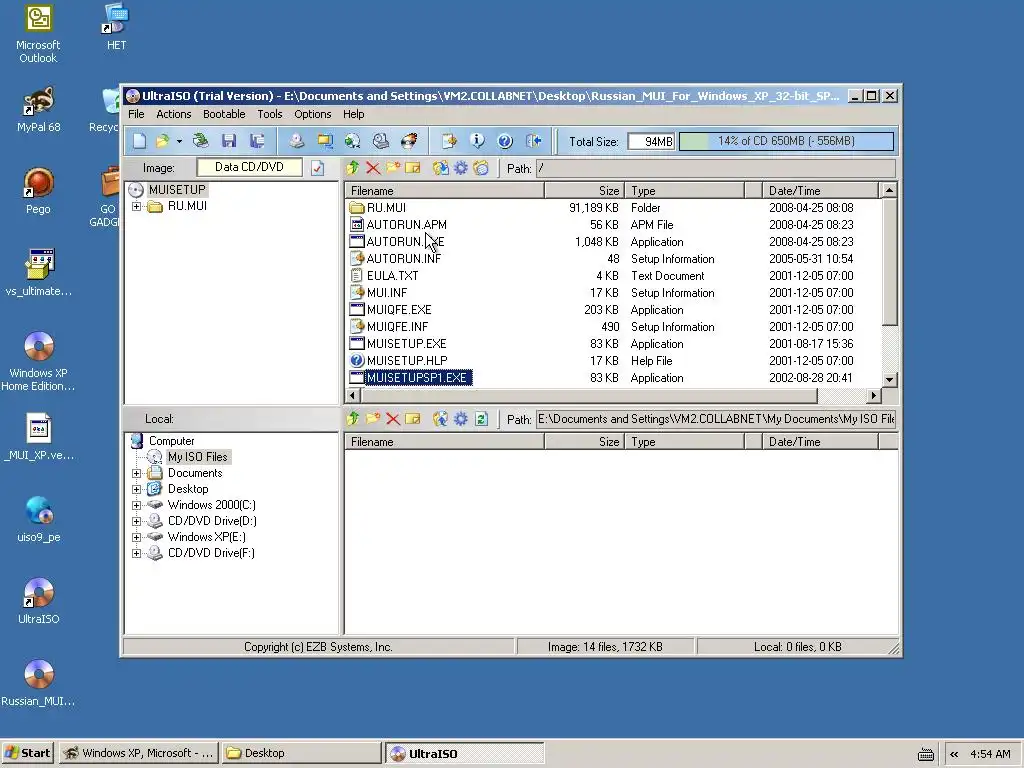
Task: Click the Compress ISO toolbar icon
Action: 325,141
